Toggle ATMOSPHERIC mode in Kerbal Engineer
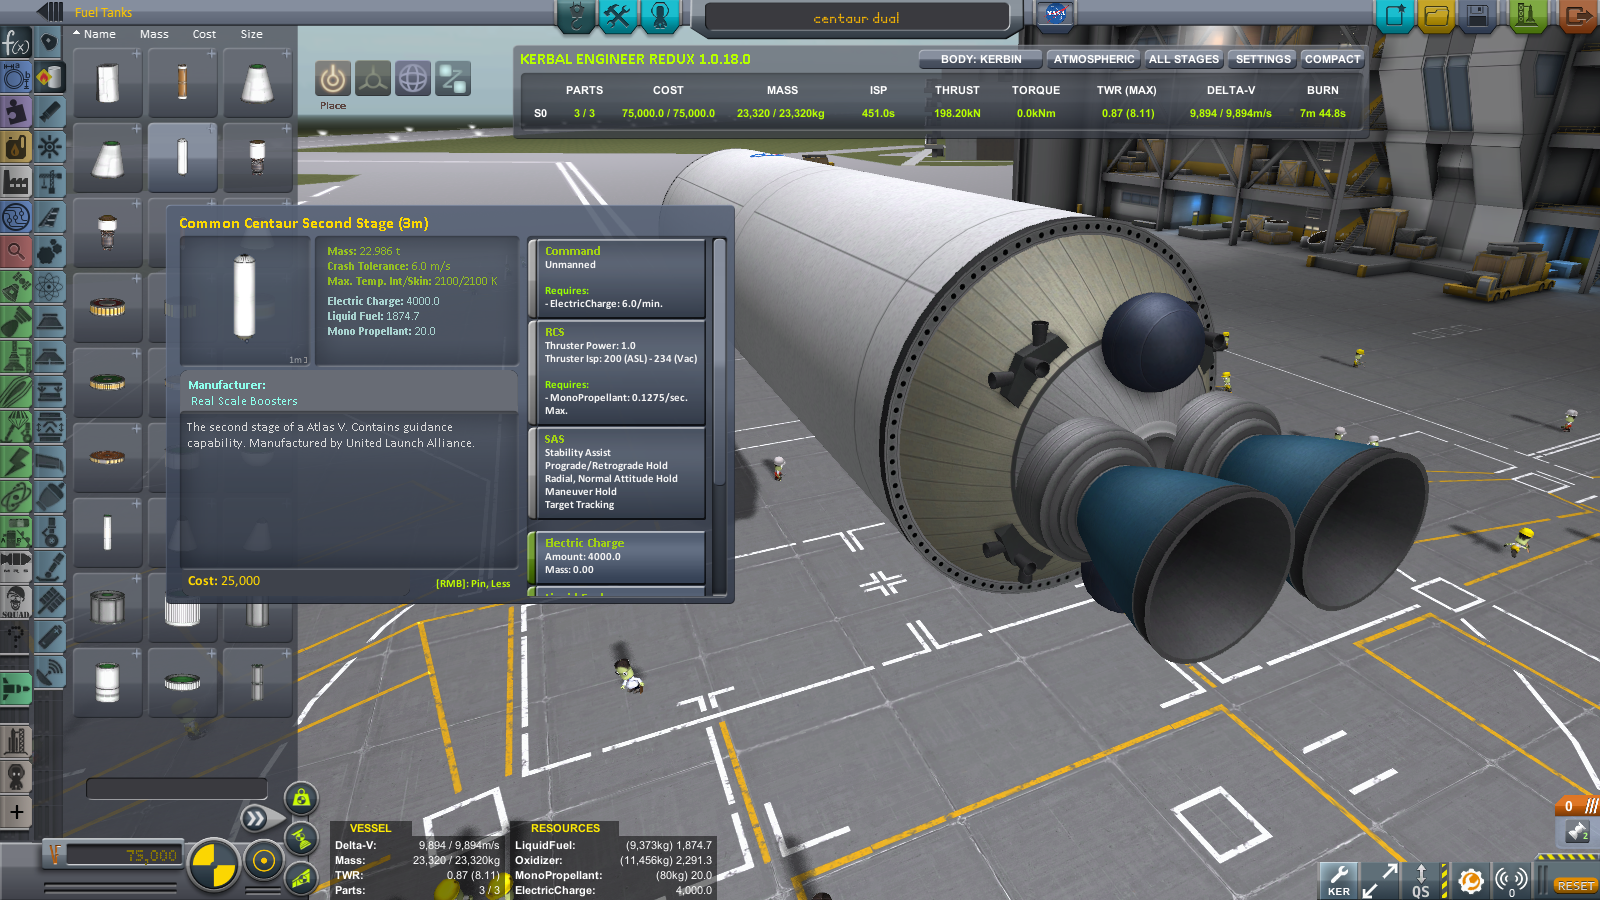Viewport: 1600px width, 900px height. pos(1094,59)
